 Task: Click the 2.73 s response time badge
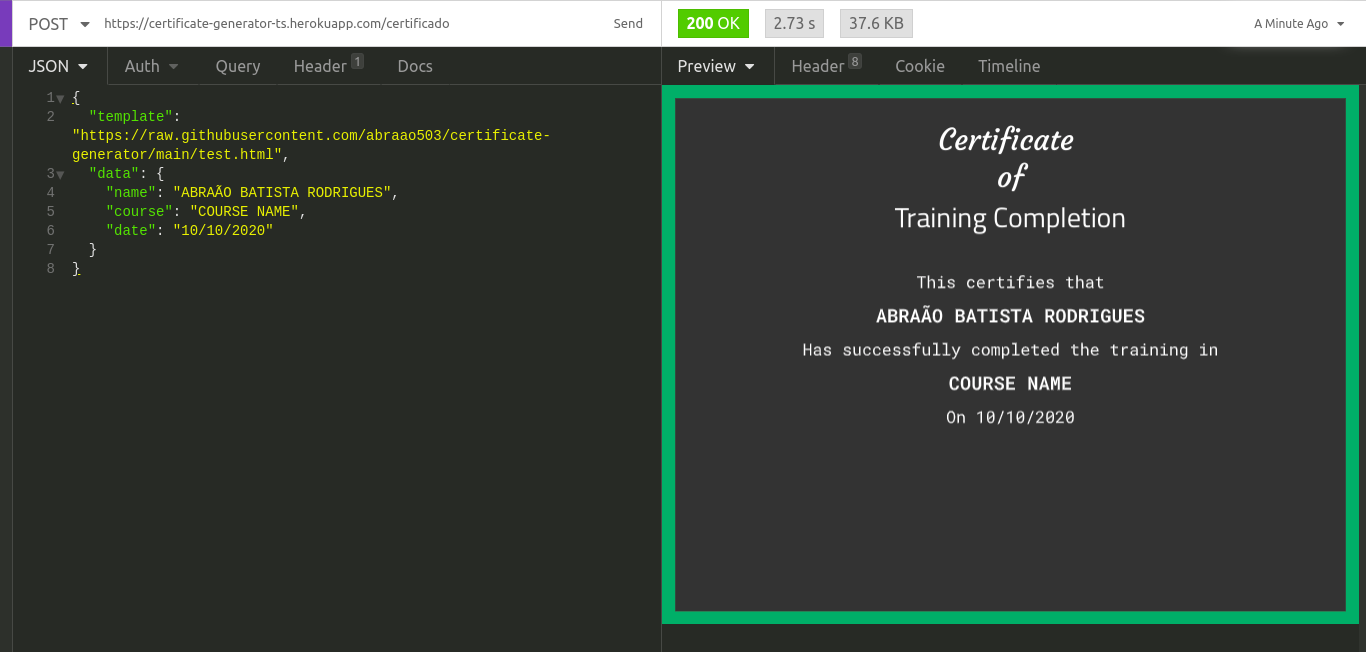(x=793, y=22)
